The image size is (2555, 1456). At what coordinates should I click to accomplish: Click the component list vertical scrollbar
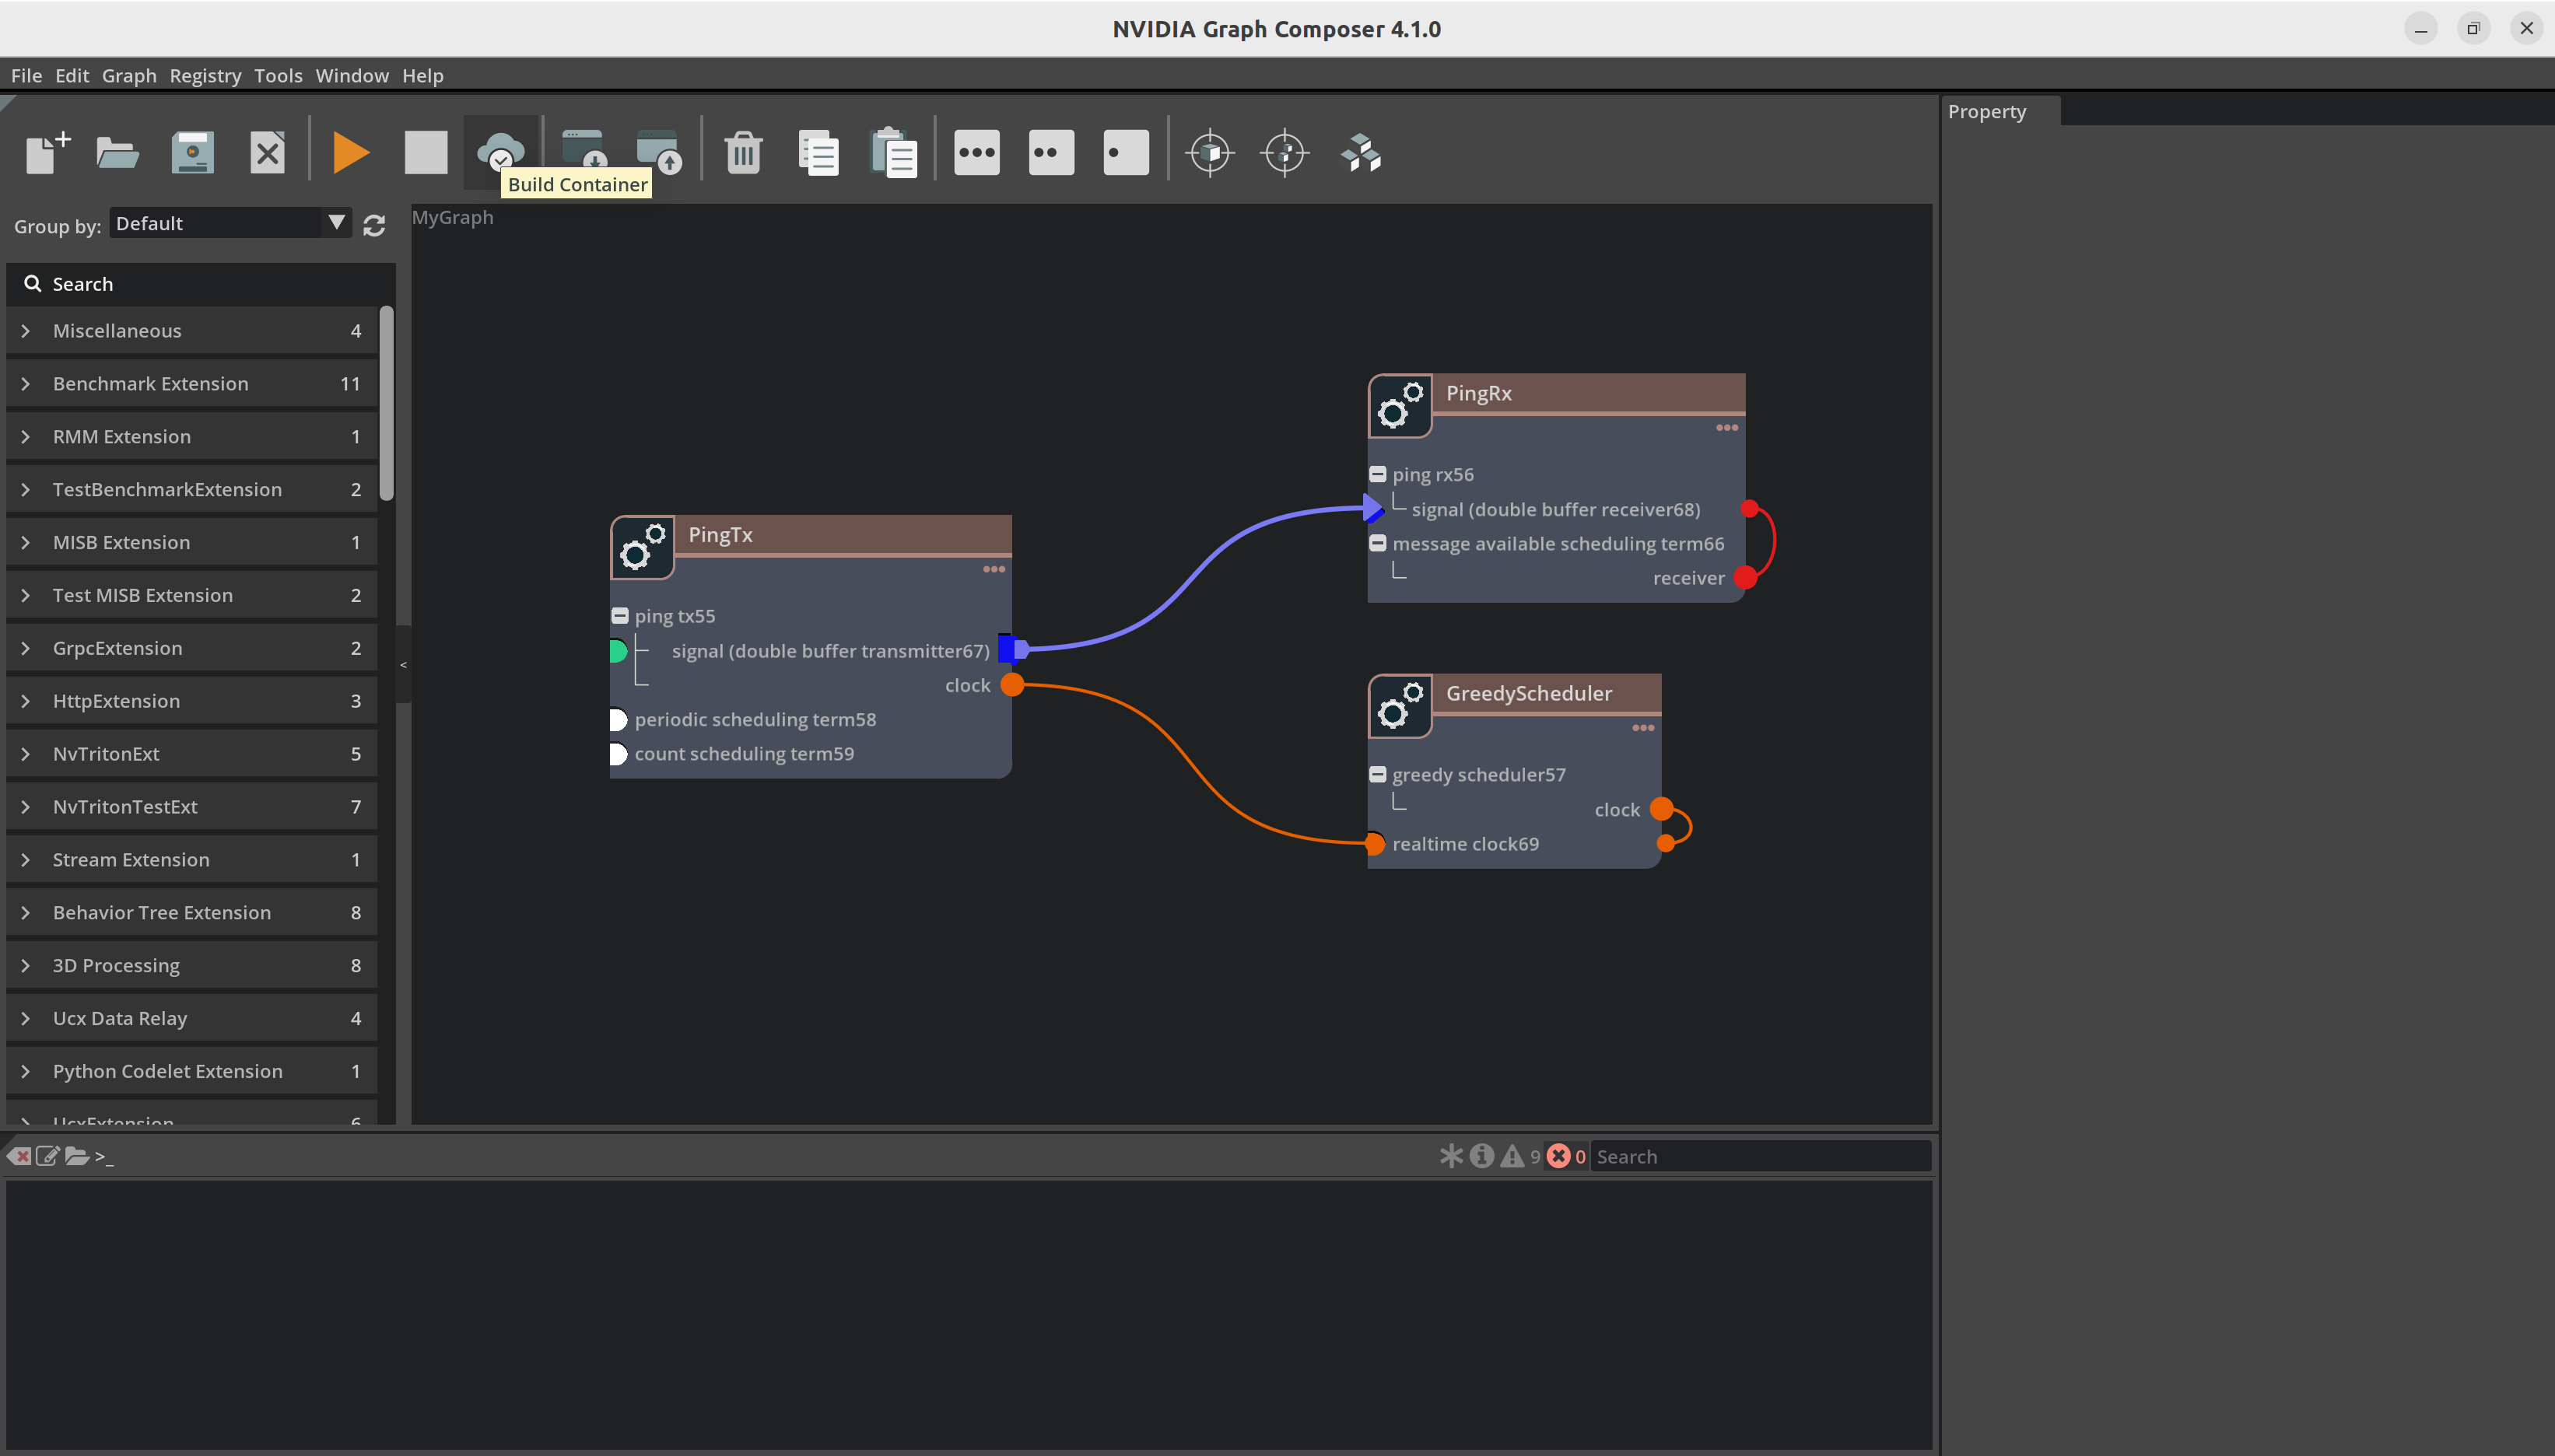tap(387, 403)
